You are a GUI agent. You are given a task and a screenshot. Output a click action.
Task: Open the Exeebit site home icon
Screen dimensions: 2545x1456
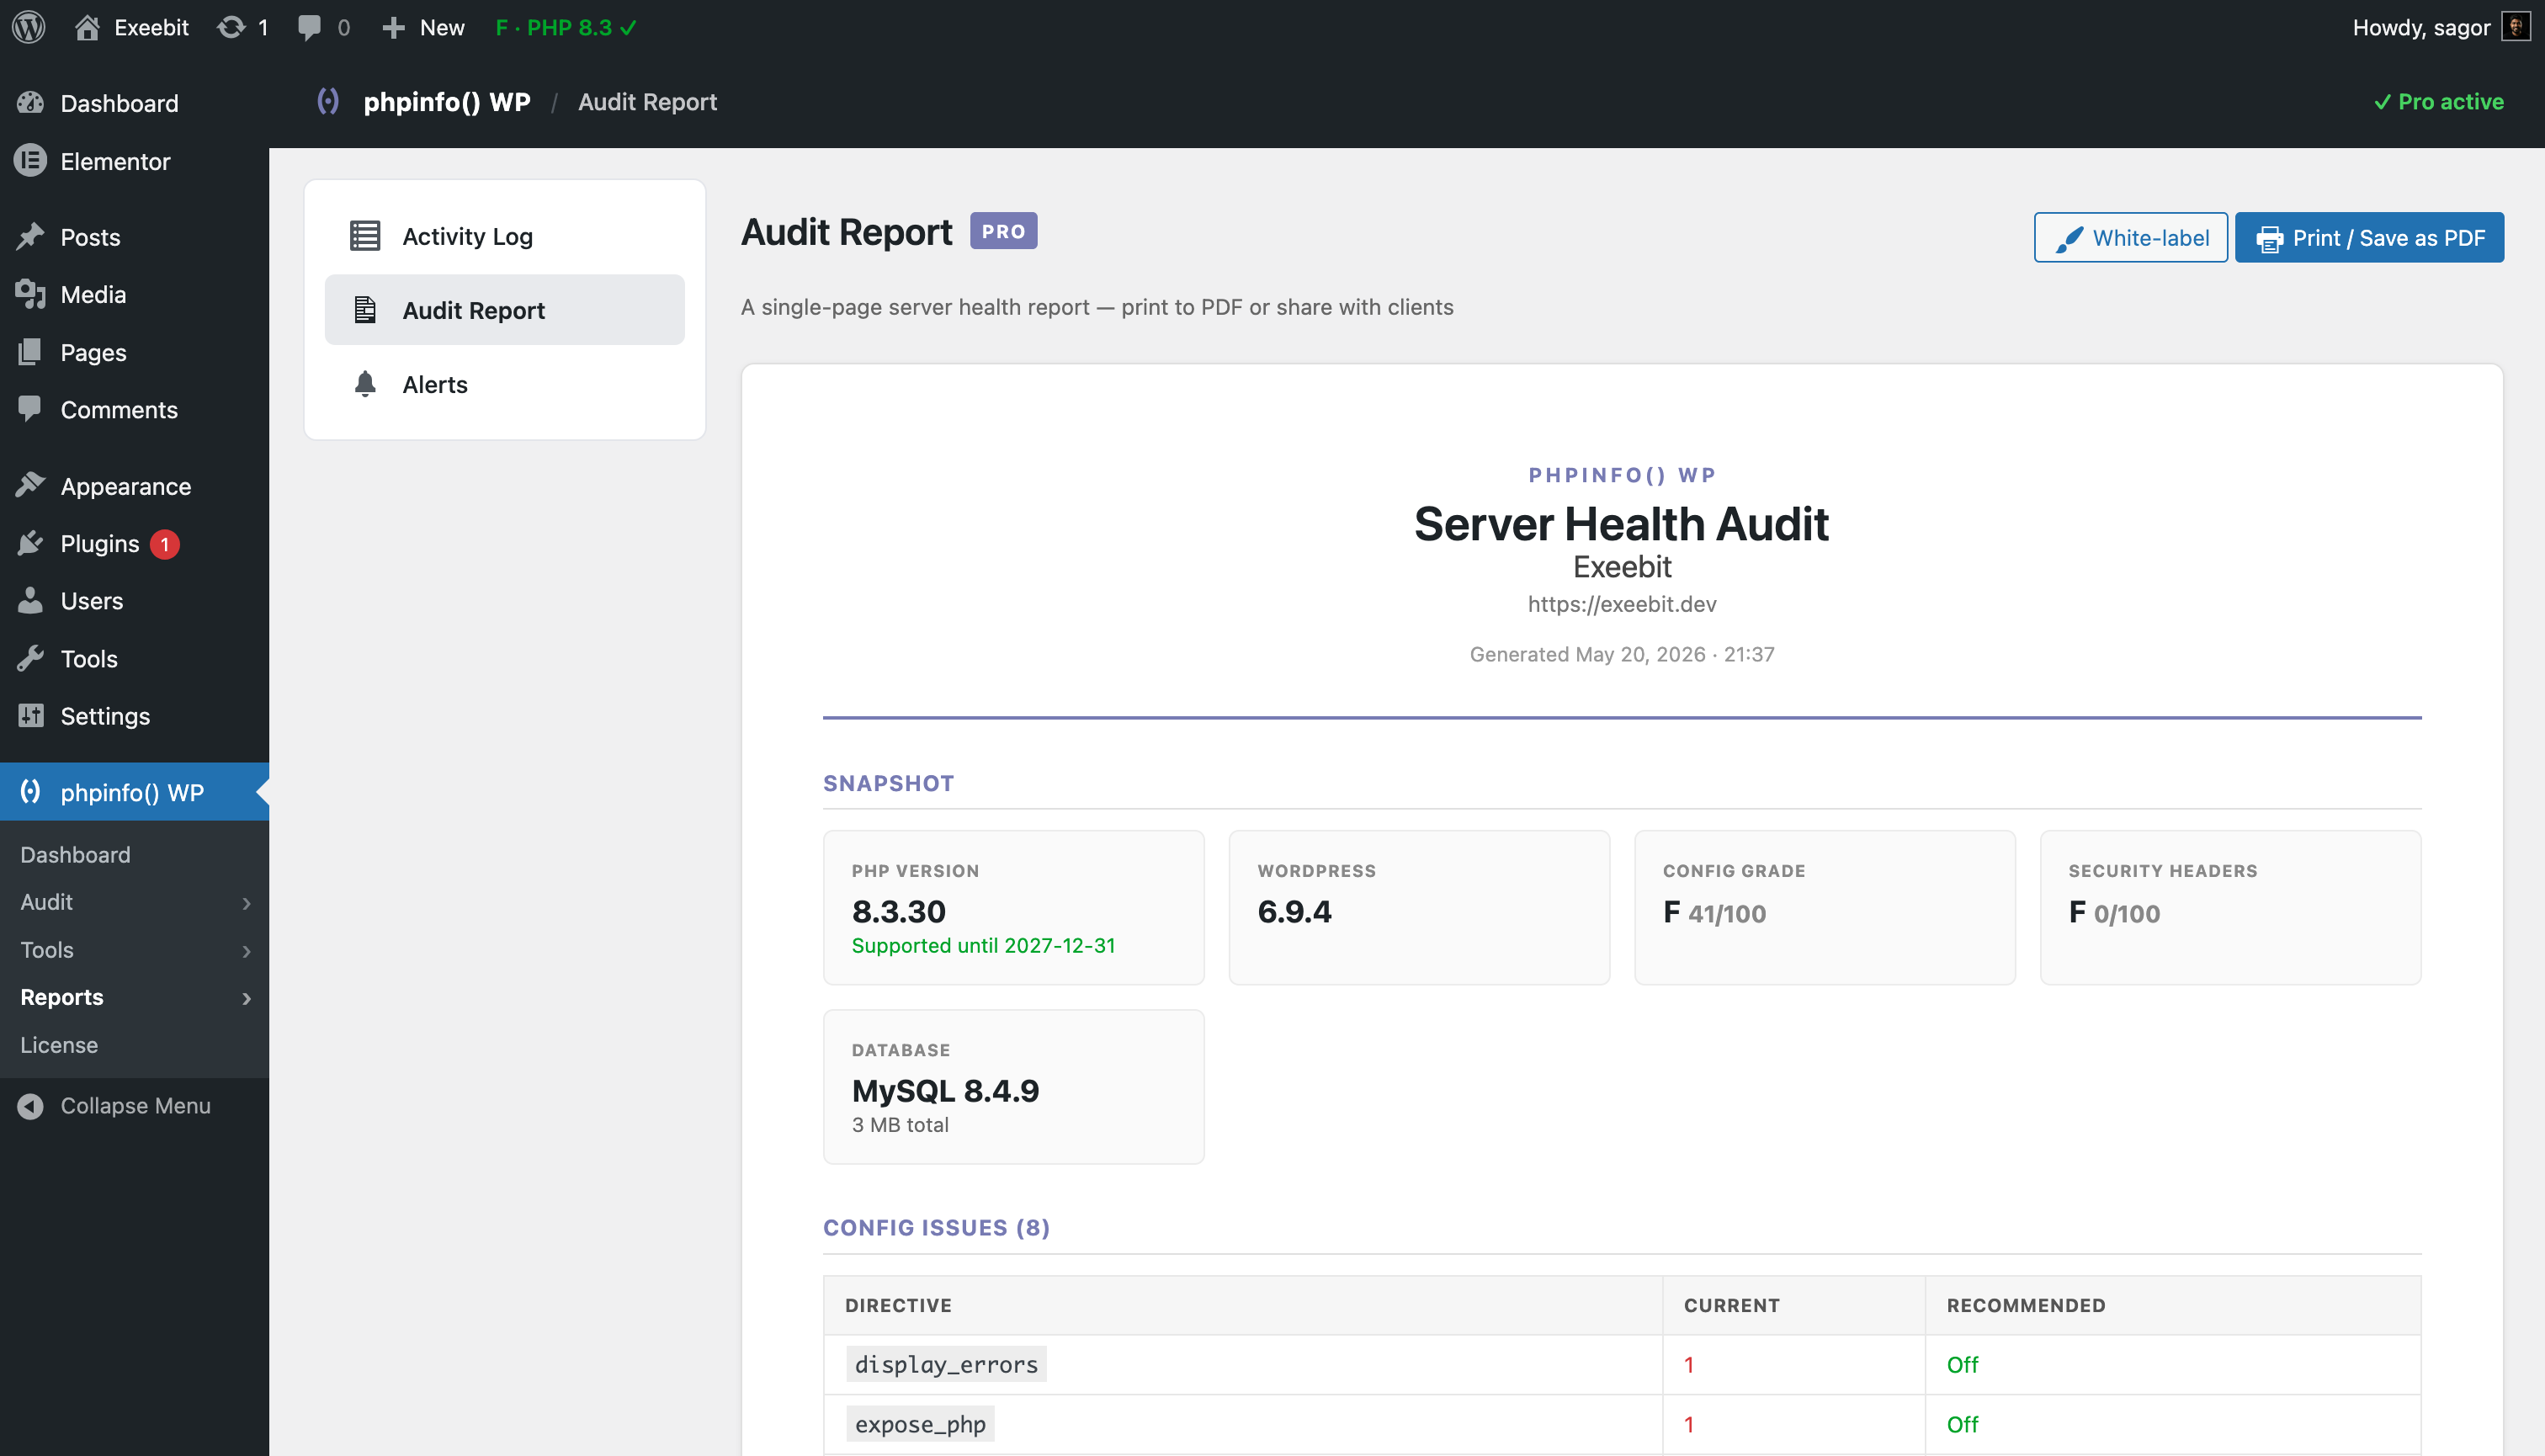pos(88,27)
